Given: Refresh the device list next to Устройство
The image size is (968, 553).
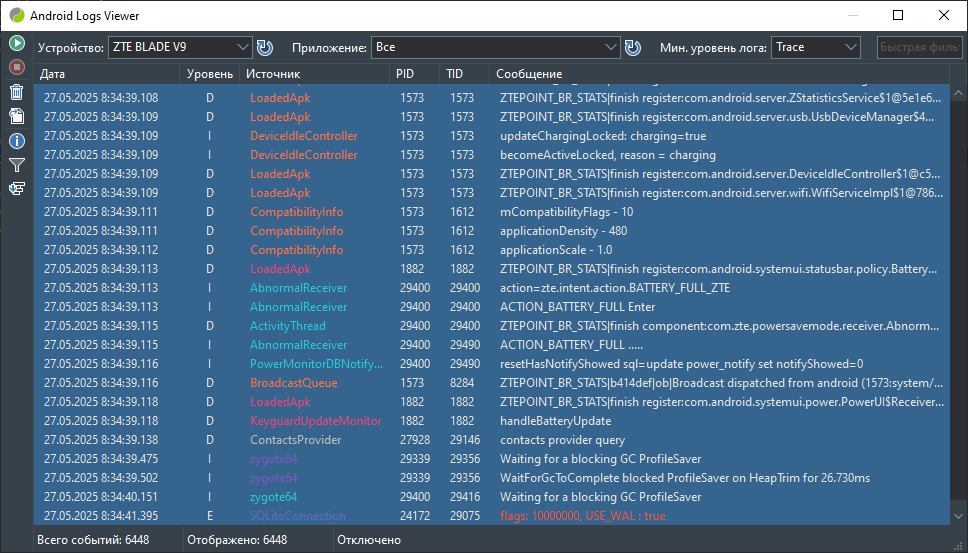Looking at the screenshot, I should click(x=265, y=47).
